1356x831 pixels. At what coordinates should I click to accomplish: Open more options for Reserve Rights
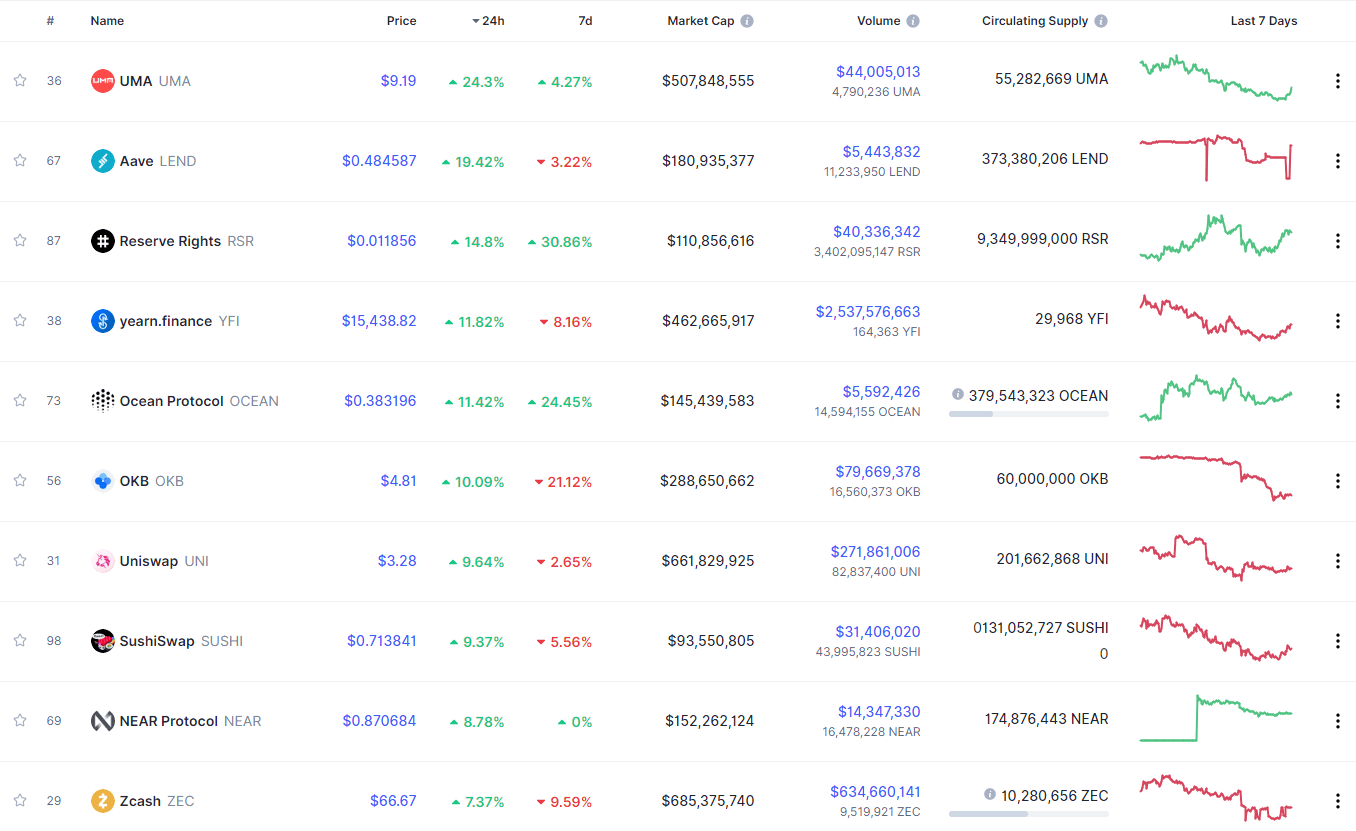[x=1337, y=241]
